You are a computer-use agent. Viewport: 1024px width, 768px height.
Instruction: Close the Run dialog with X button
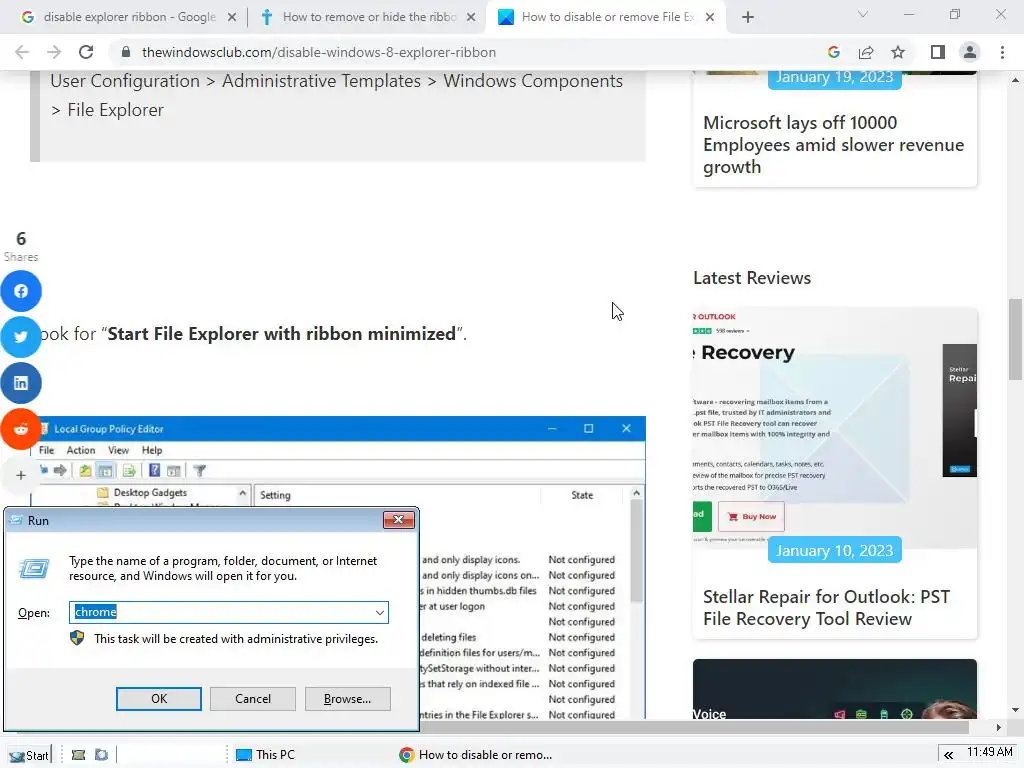click(398, 520)
